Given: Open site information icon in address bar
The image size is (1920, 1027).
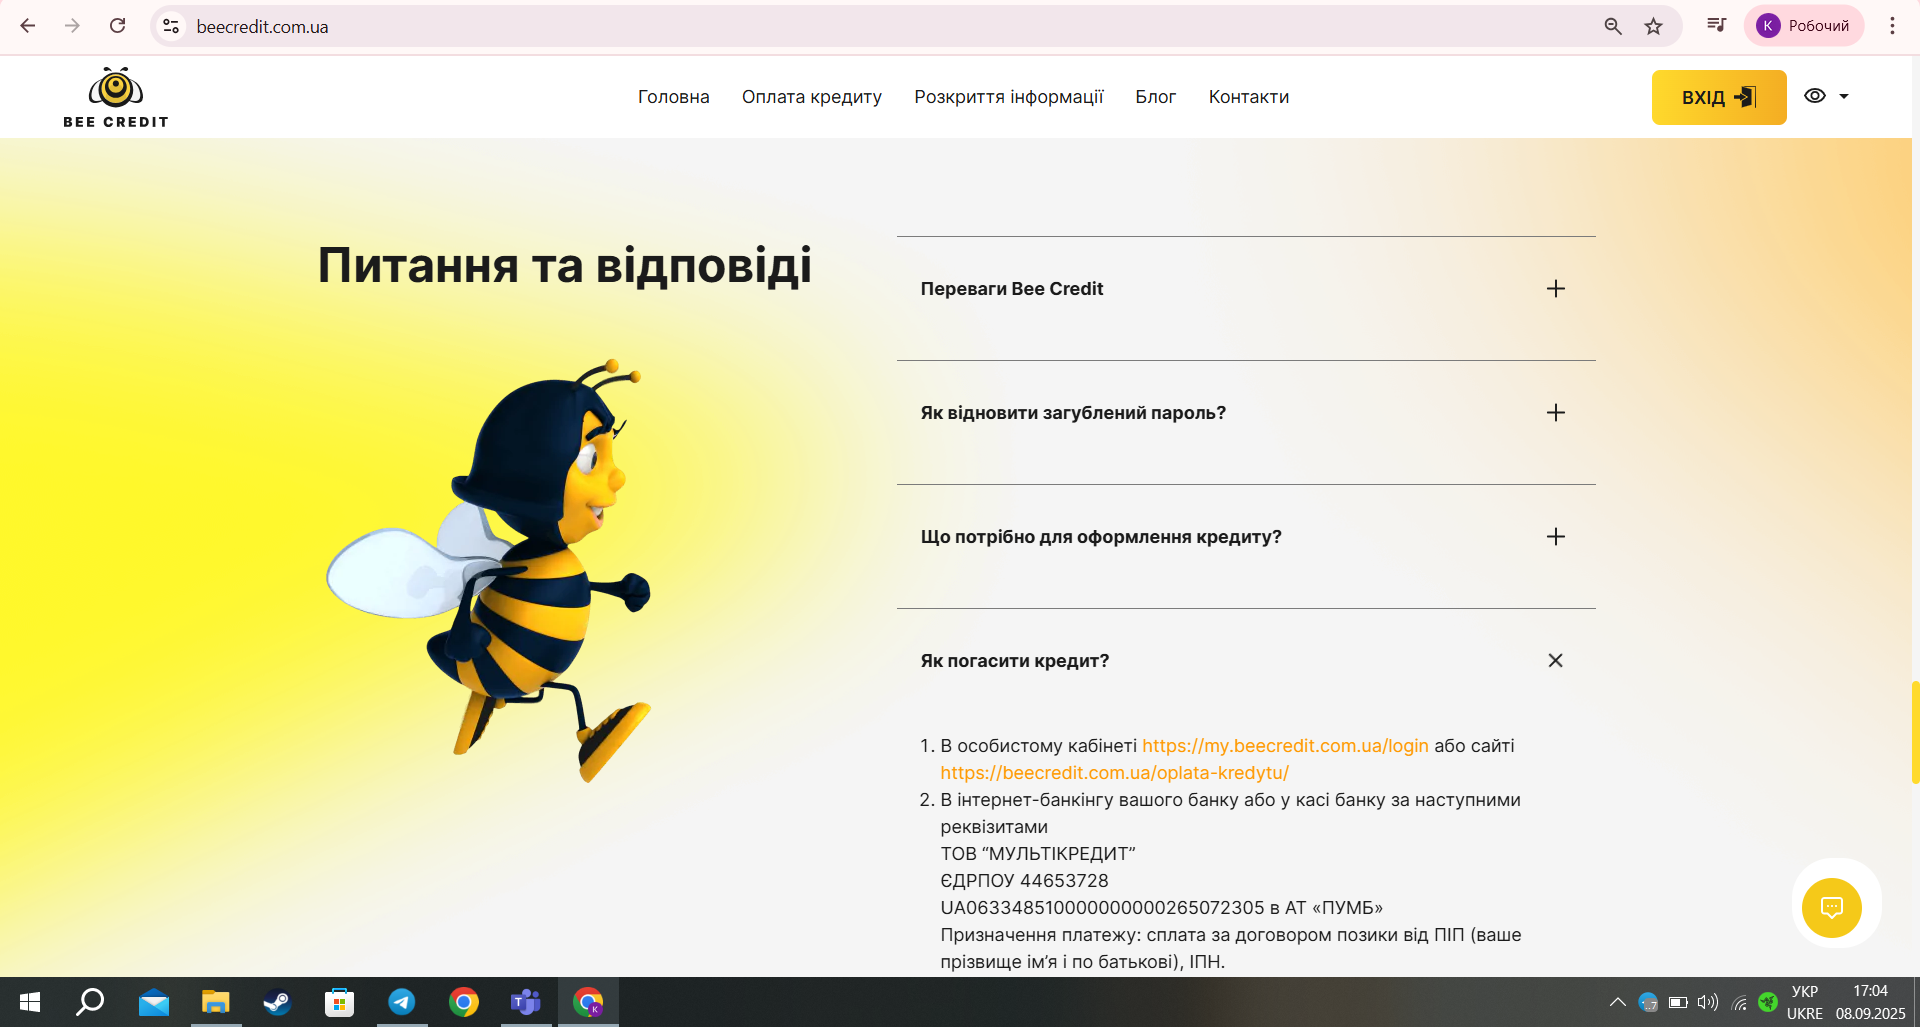Looking at the screenshot, I should (x=171, y=26).
